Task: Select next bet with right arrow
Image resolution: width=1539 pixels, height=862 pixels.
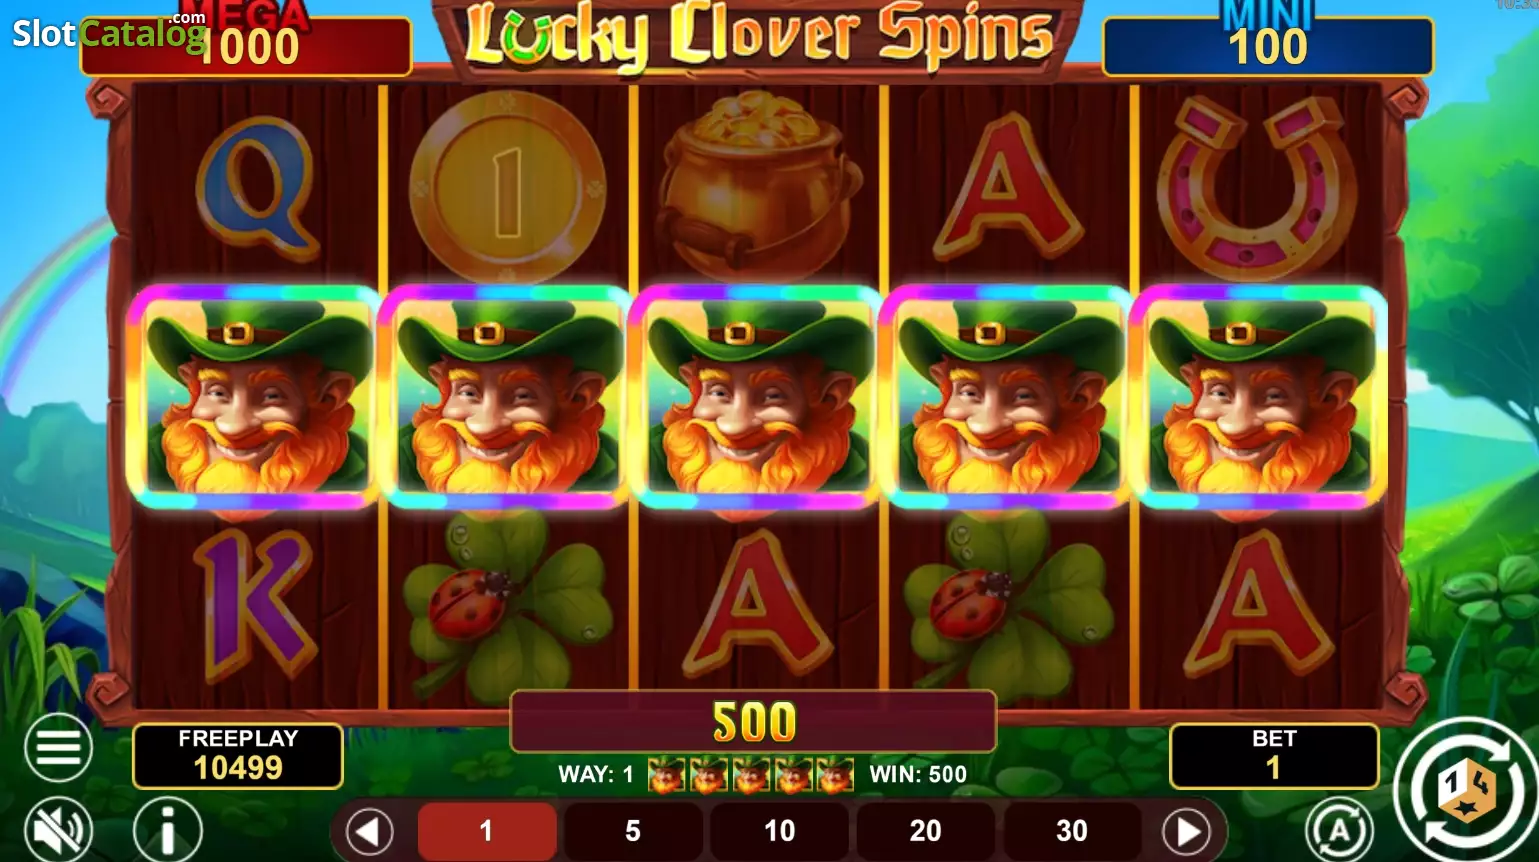Action: point(1186,831)
